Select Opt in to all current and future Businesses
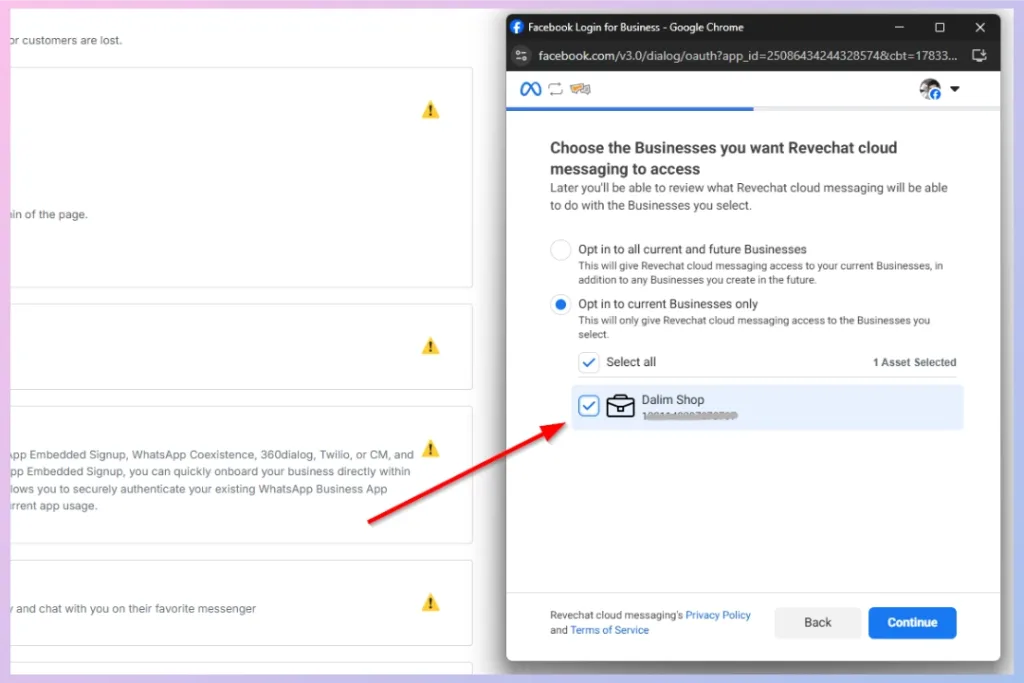 (x=560, y=249)
